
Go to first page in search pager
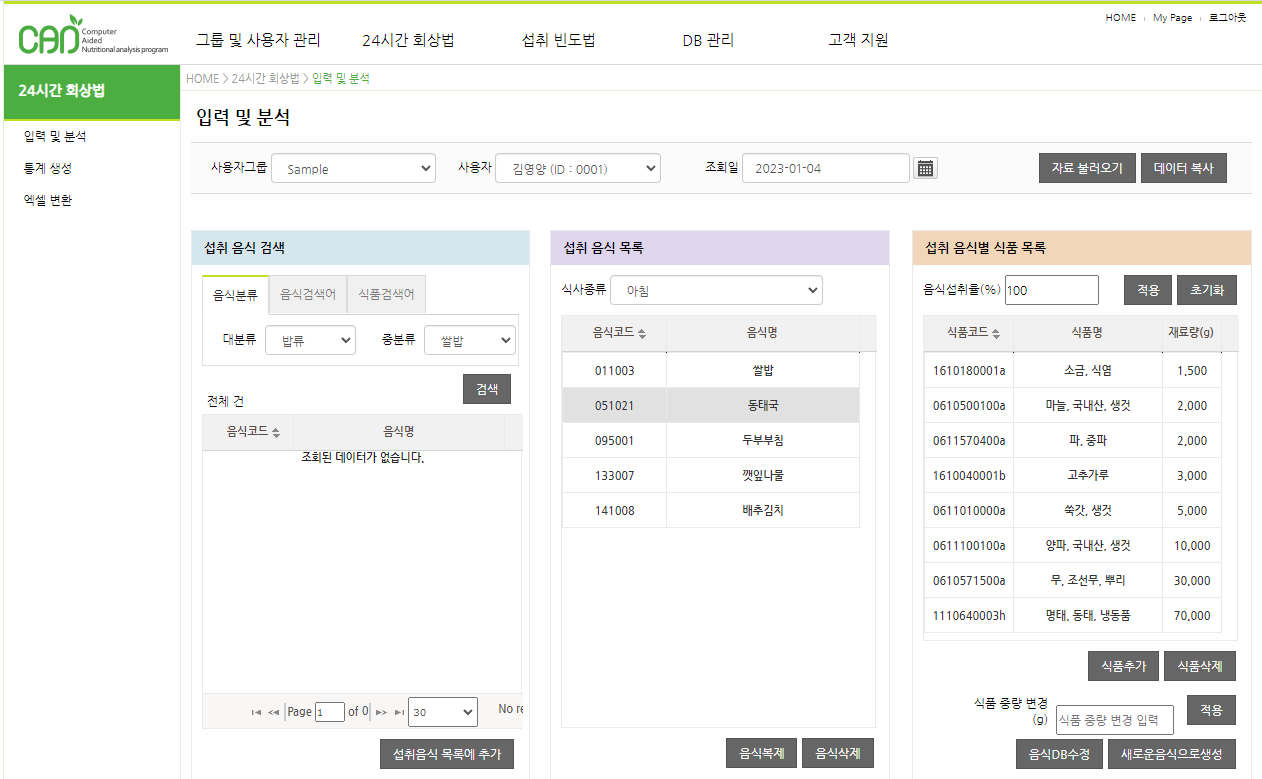click(257, 712)
